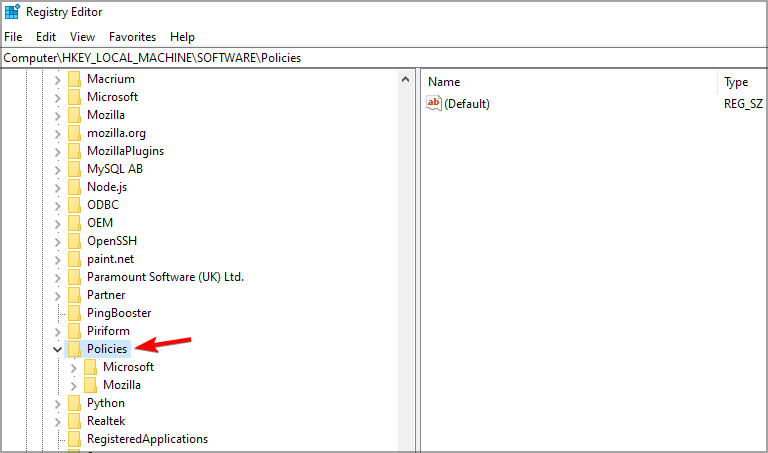
Task: Select the Policies key
Action: pyautogui.click(x=107, y=349)
